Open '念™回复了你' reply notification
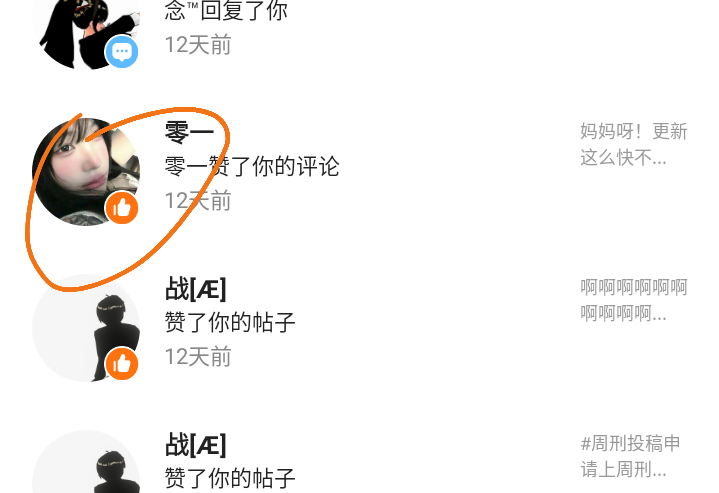719x493 pixels. pos(226,10)
